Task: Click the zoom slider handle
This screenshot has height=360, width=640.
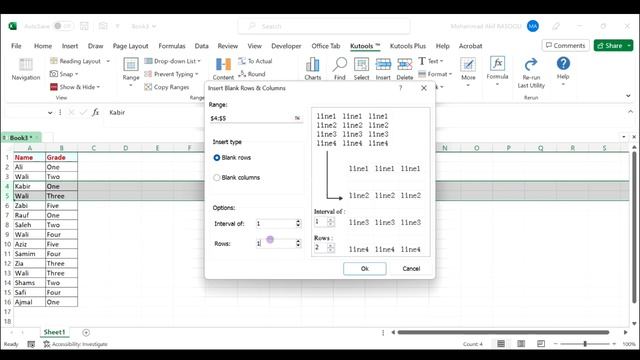Action: click(585, 344)
